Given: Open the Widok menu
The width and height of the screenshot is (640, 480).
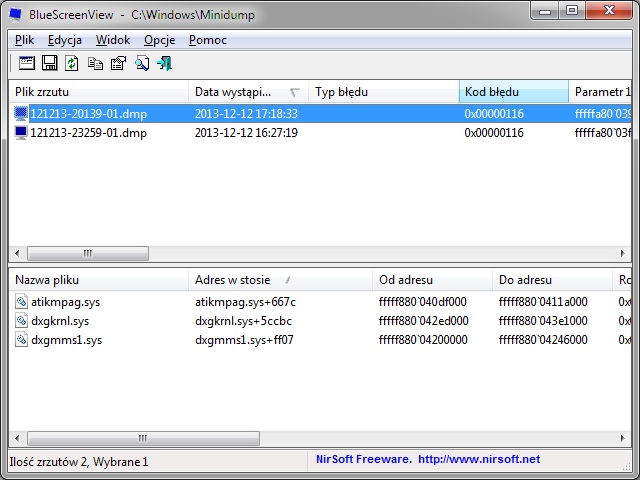Looking at the screenshot, I should click(x=113, y=40).
